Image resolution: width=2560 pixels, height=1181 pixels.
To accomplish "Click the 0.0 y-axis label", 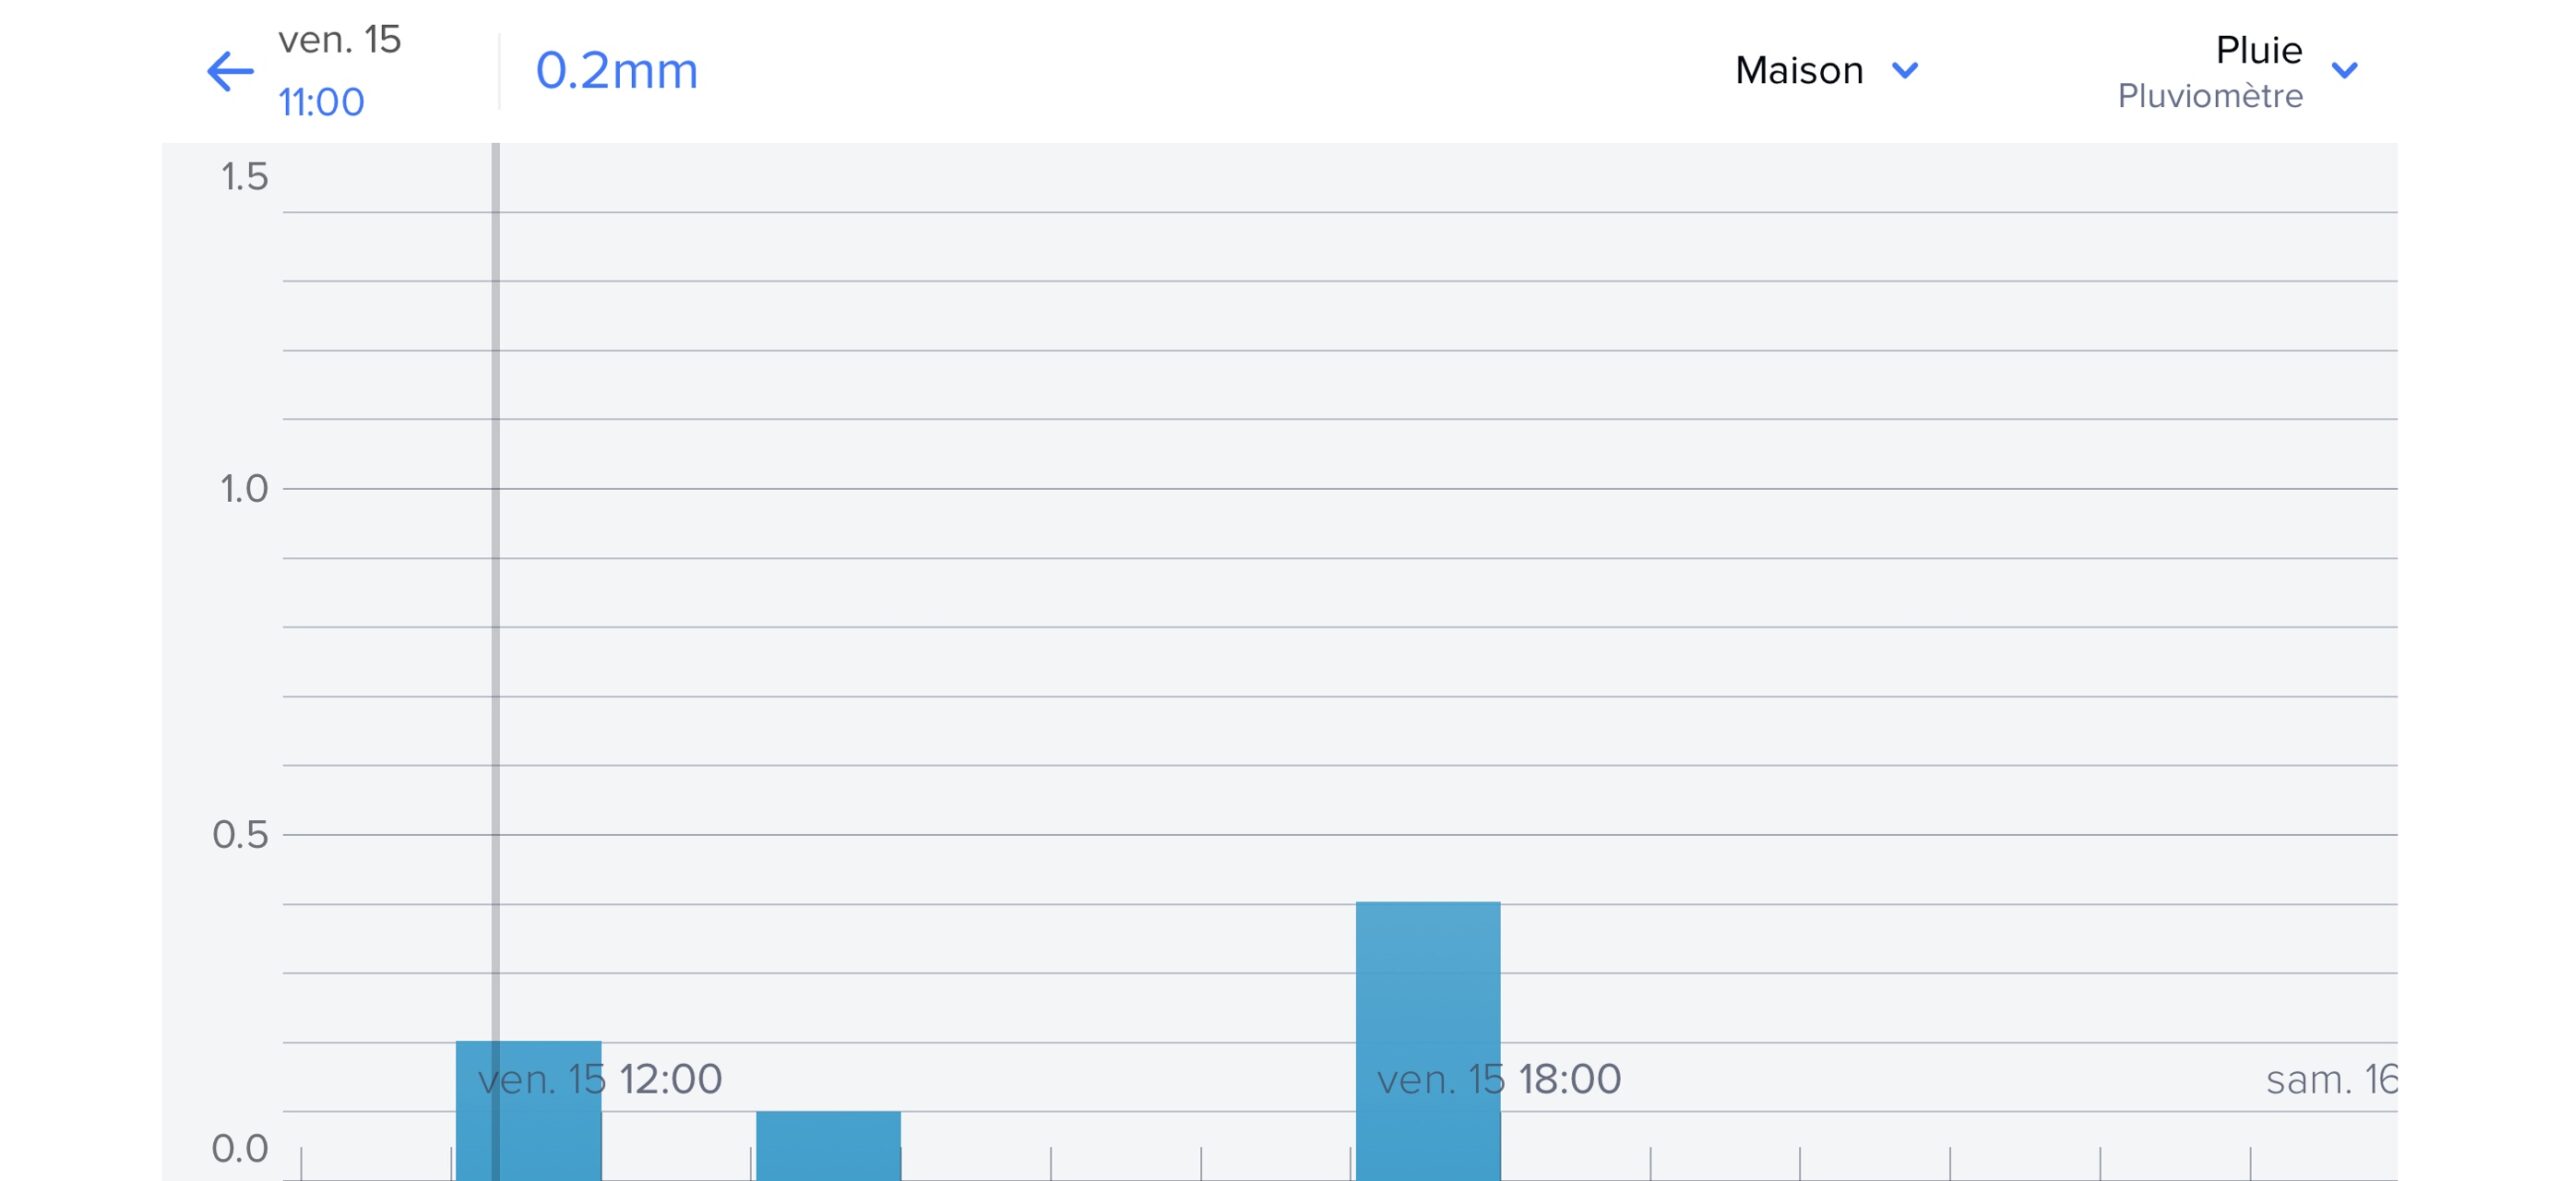I will click(240, 1148).
